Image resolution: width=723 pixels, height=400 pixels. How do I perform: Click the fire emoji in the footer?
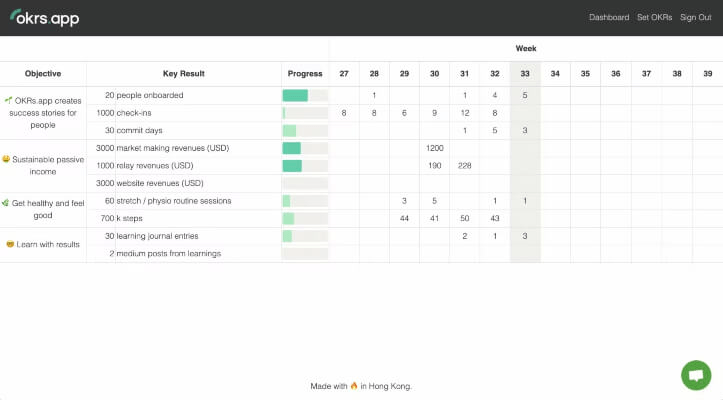pyautogui.click(x=354, y=386)
